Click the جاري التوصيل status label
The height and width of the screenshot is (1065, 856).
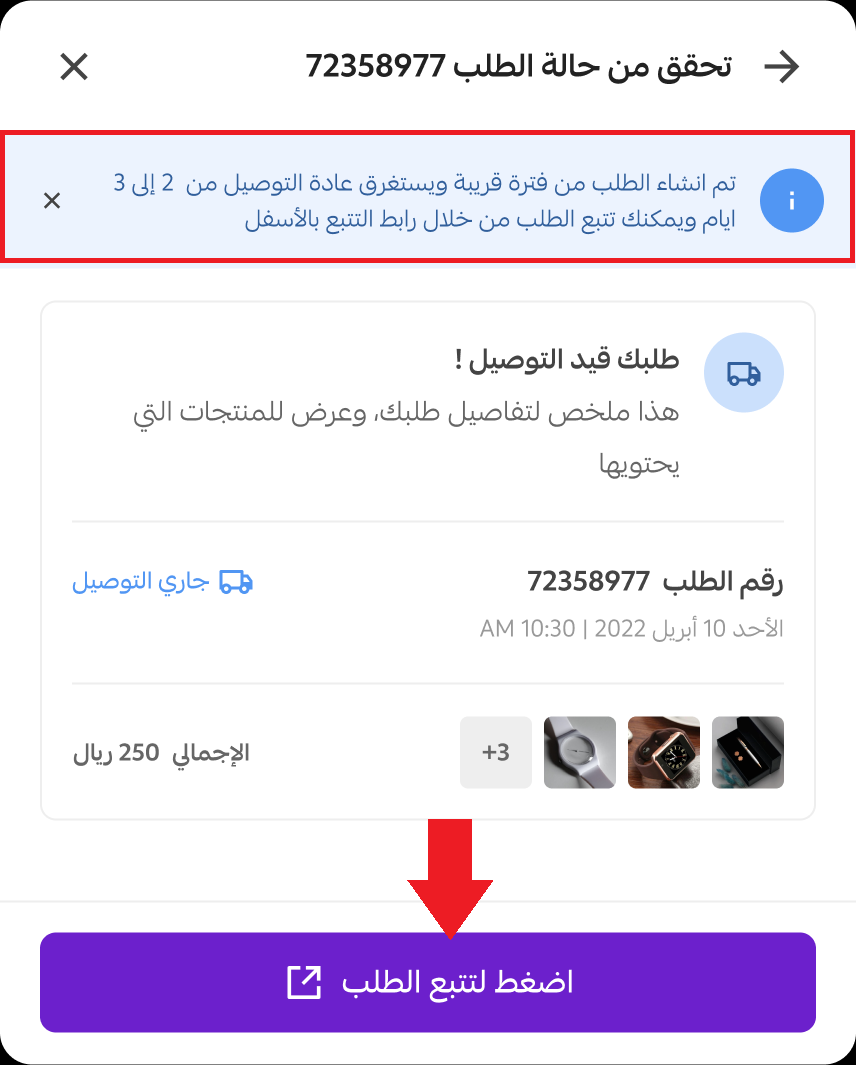(x=140, y=582)
